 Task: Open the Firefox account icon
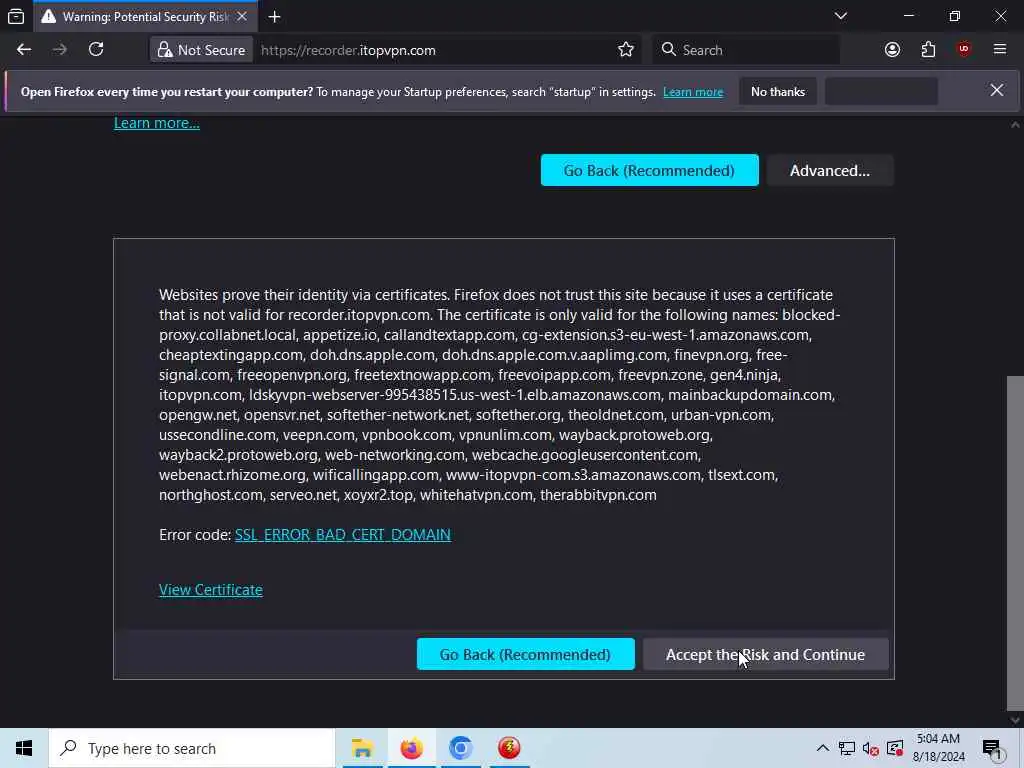(892, 50)
